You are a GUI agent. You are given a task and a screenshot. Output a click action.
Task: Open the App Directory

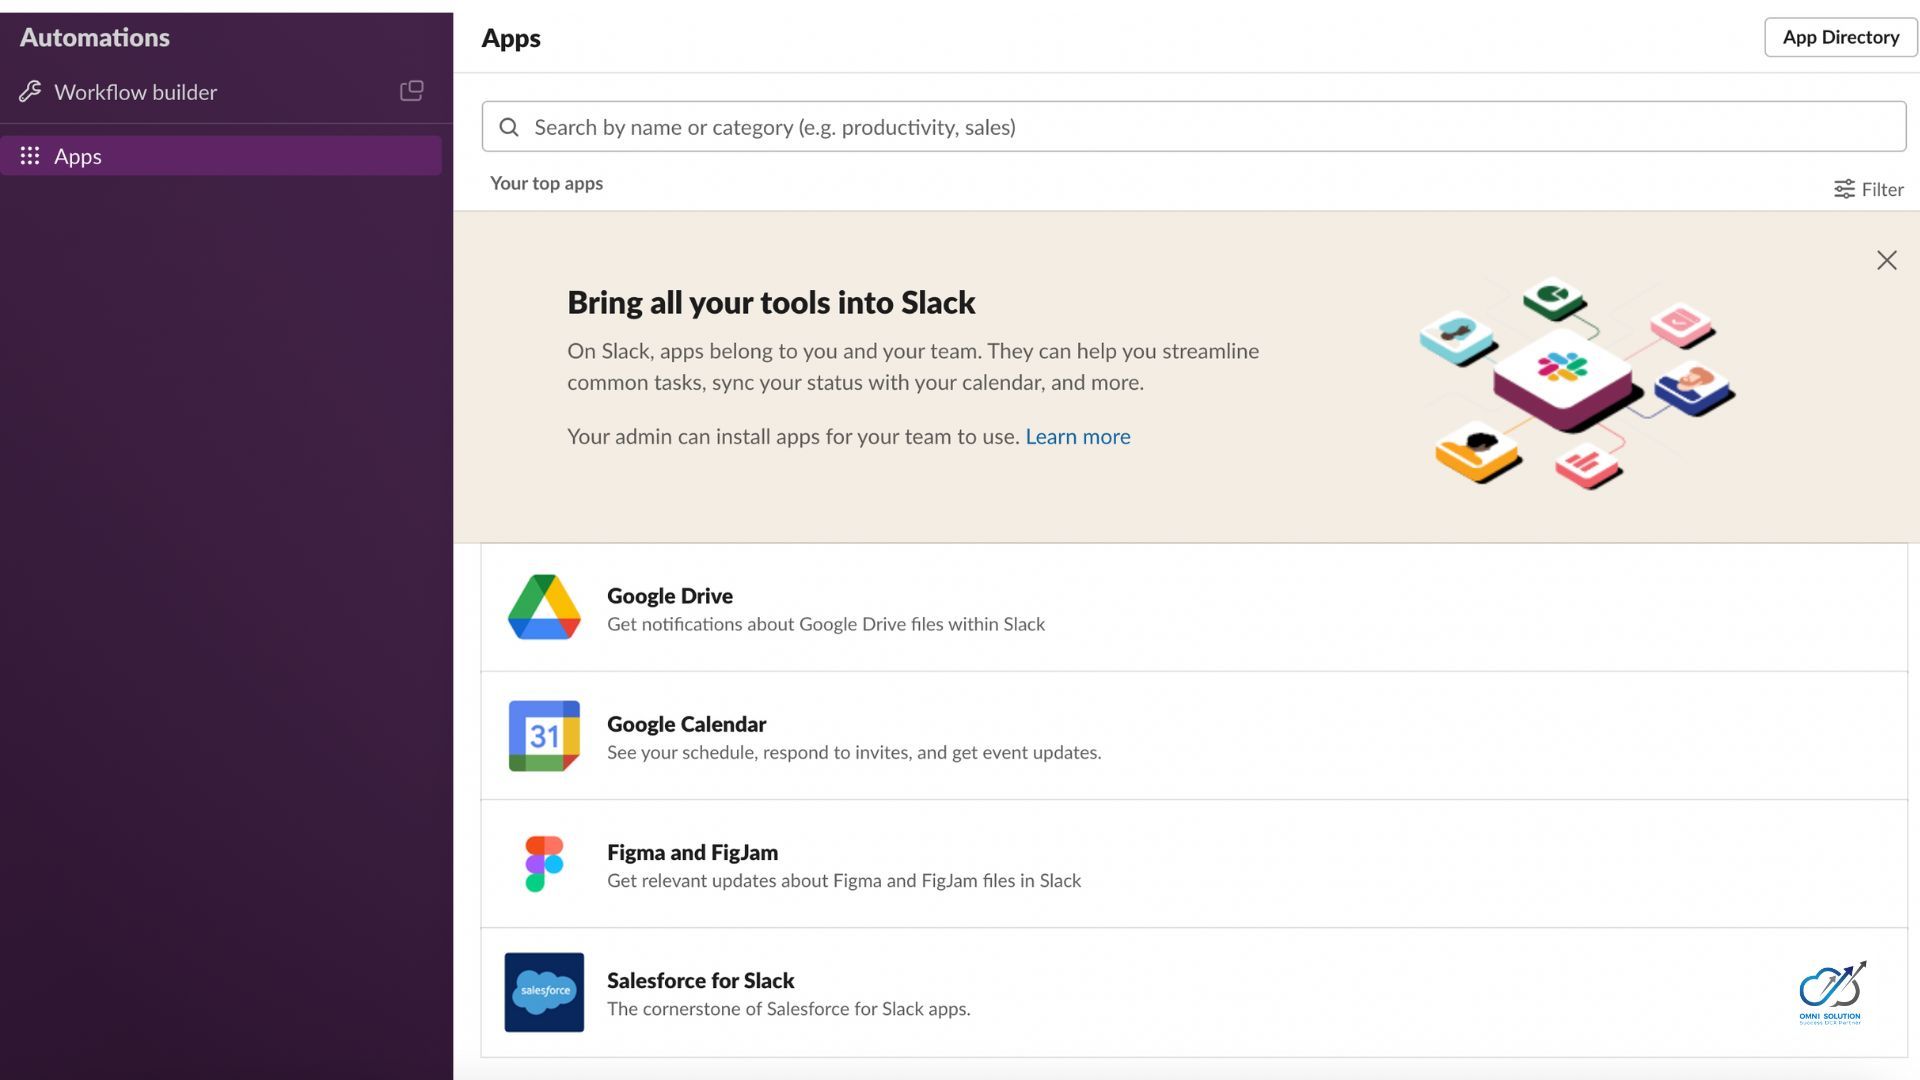[1840, 37]
